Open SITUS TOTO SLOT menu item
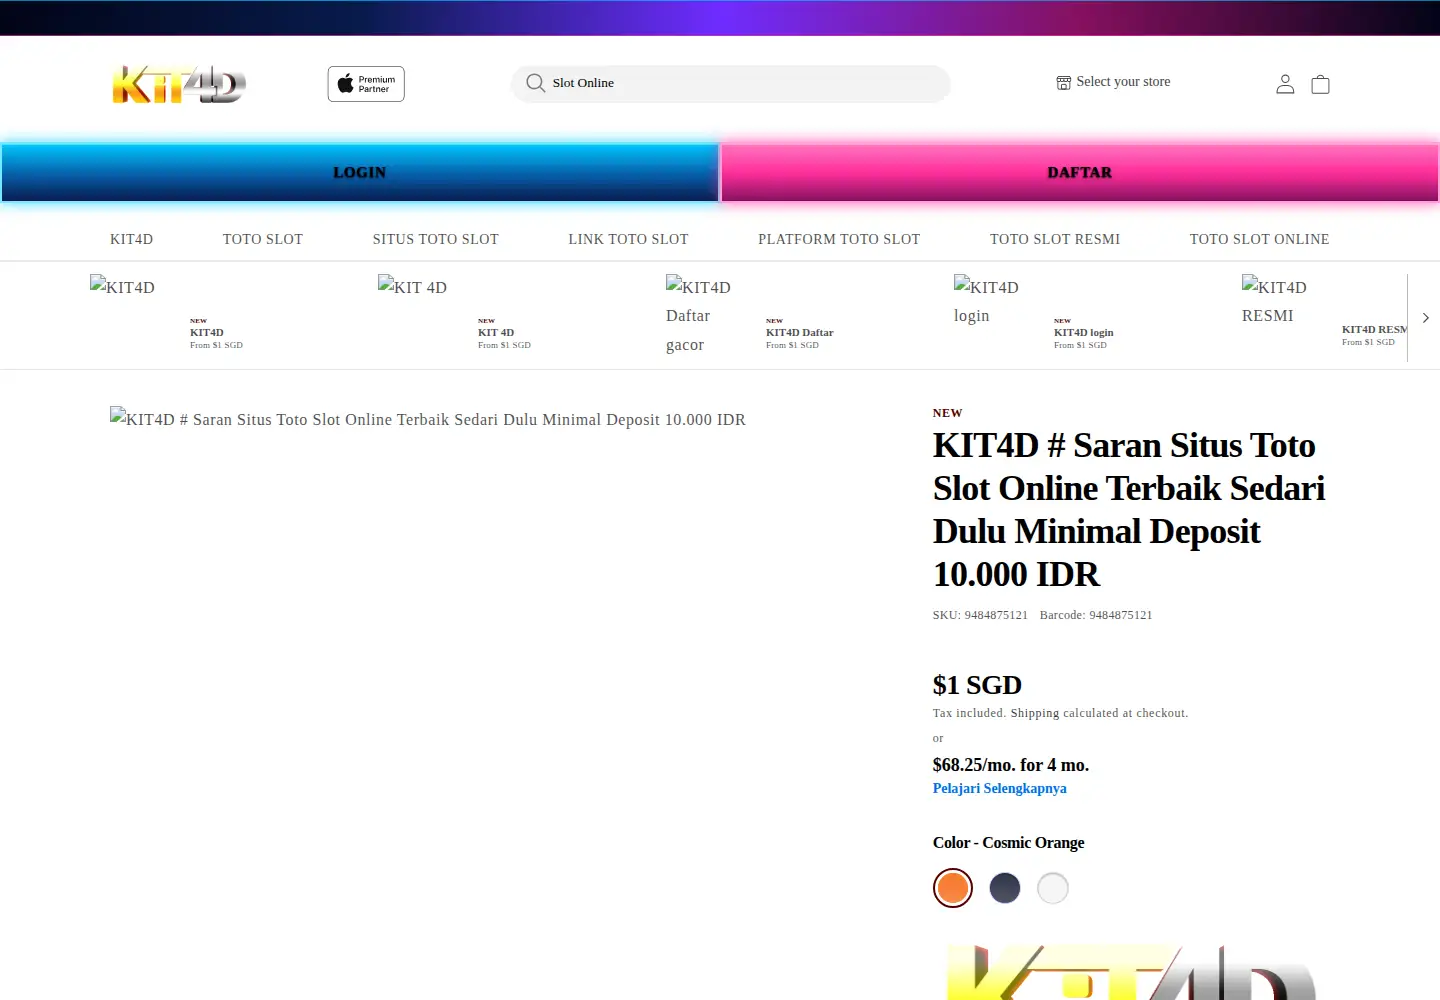 pos(436,239)
